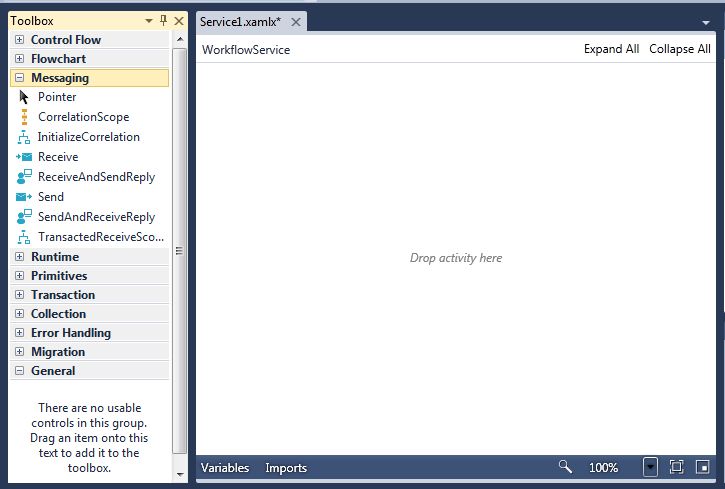725x489 pixels.
Task: Click the CorrelationScope activity icon
Action: pyautogui.click(x=24, y=117)
